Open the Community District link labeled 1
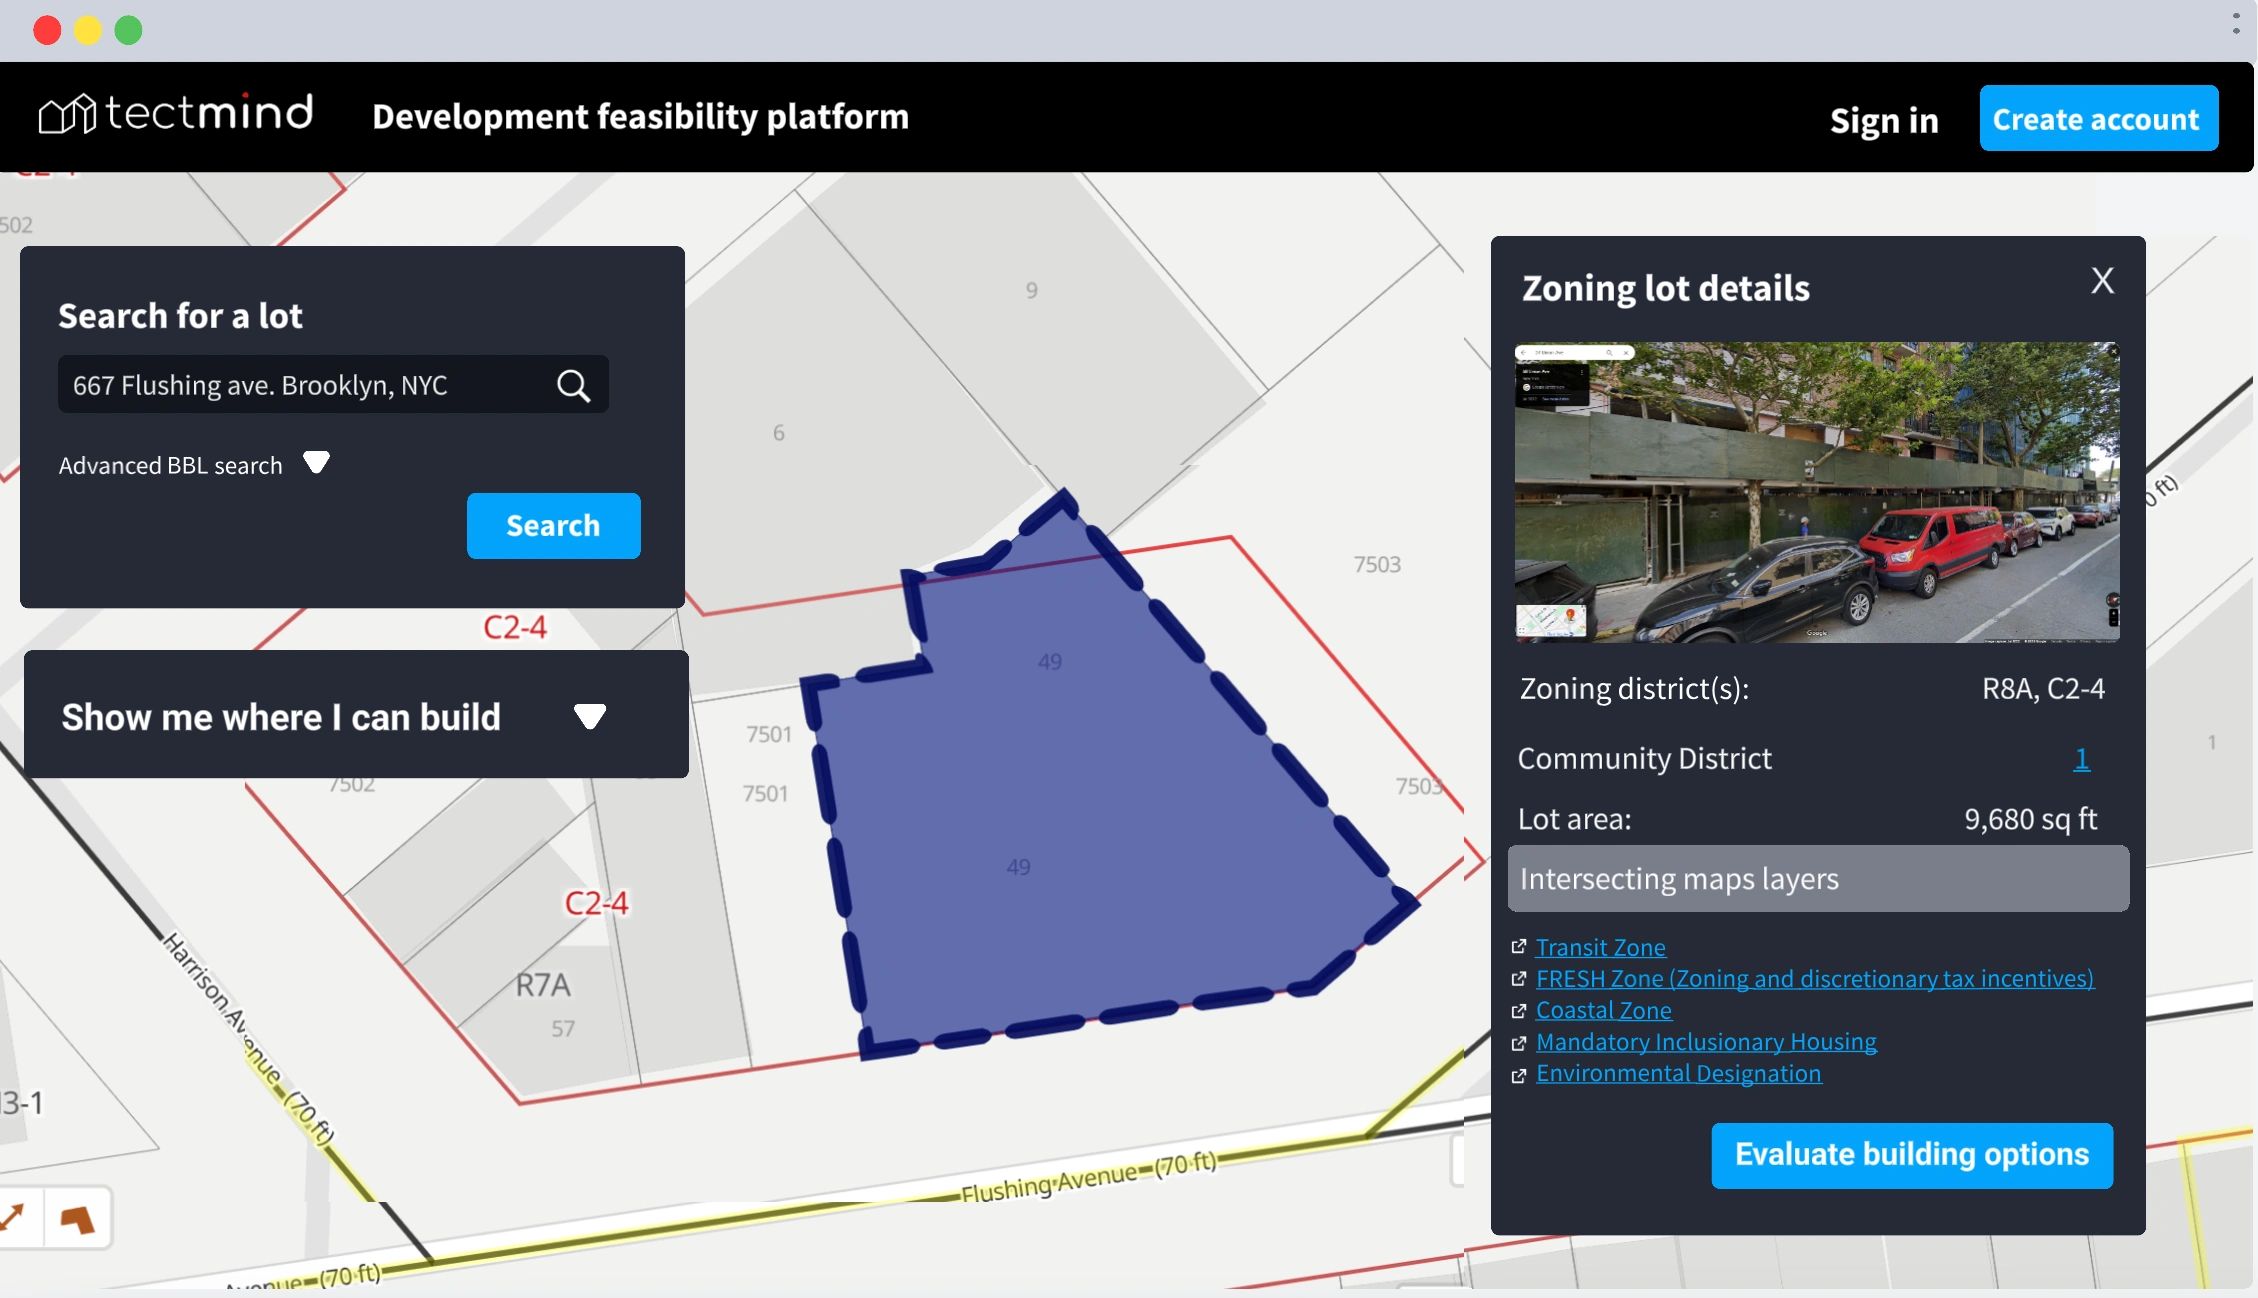Image resolution: width=2258 pixels, height=1298 pixels. click(x=2081, y=758)
